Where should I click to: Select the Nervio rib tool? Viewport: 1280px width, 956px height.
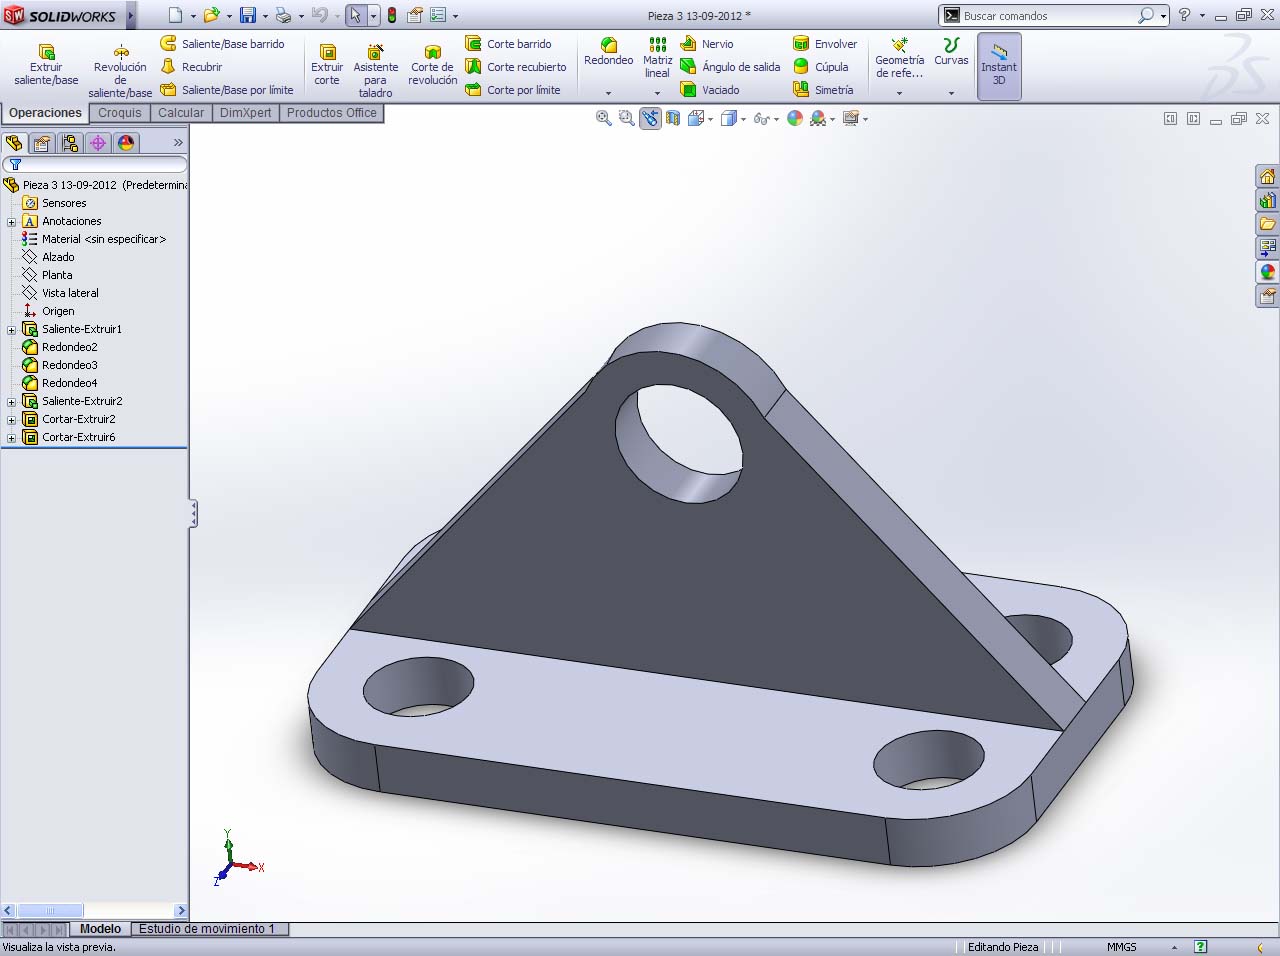pyautogui.click(x=707, y=44)
